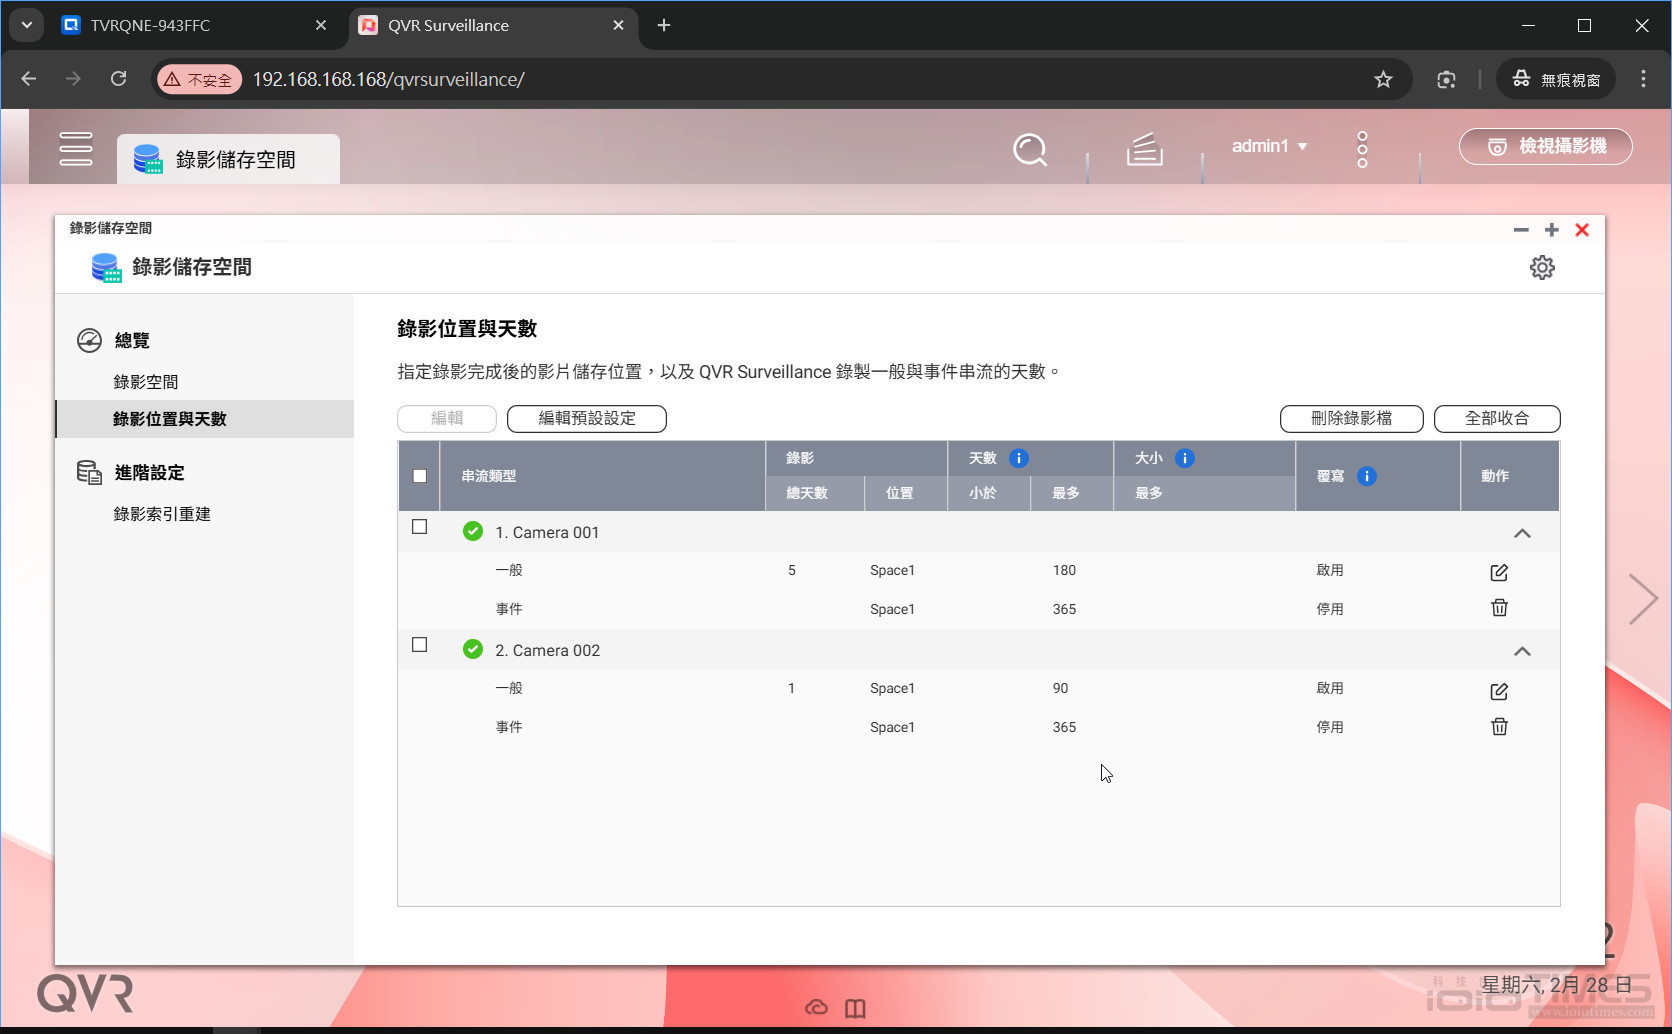The width and height of the screenshot is (1672, 1034).
Task: Open the three-dot more options menu
Action: coord(1361,148)
